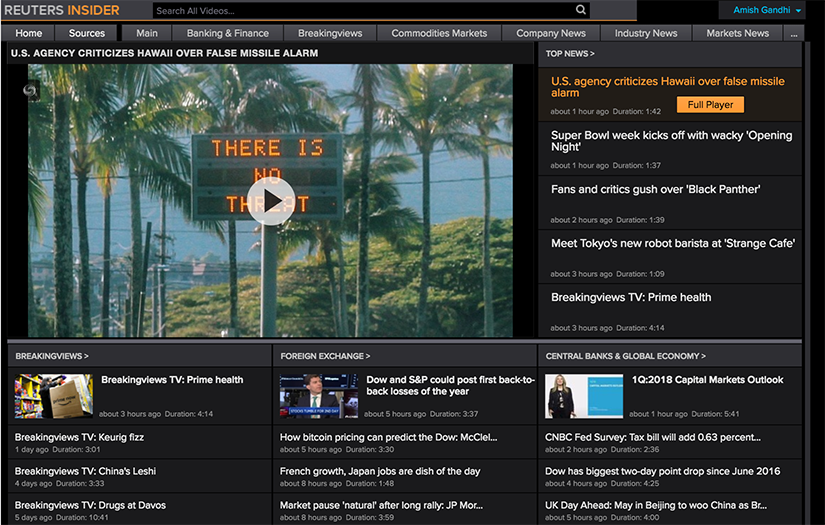Expand the TOP NEWS section header
825x525 pixels.
point(570,54)
